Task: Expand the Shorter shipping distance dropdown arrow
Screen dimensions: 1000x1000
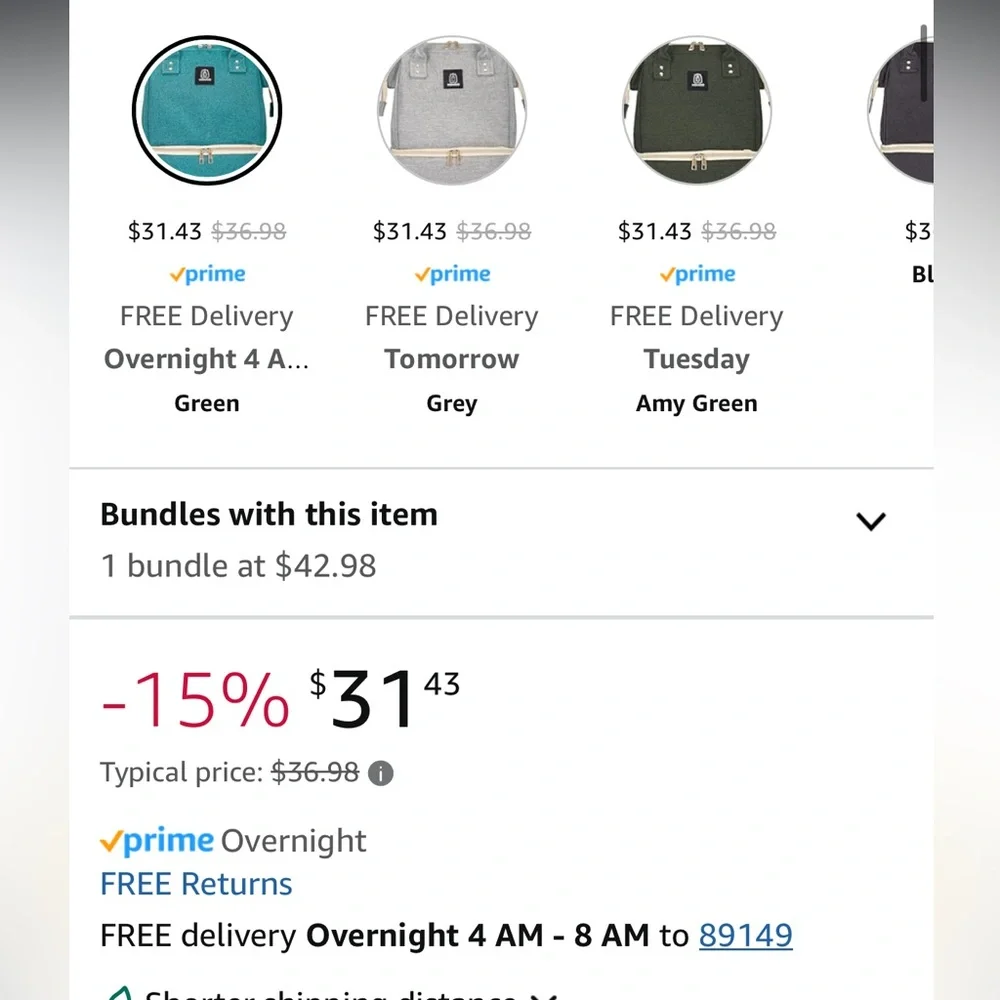Action: pos(543,996)
